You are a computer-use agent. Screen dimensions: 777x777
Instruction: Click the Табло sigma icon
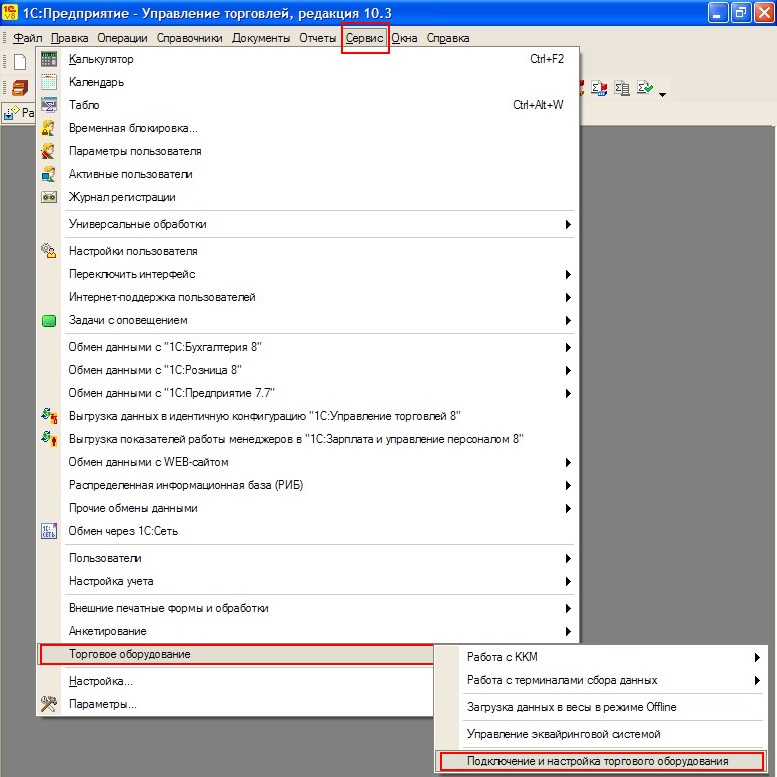click(x=49, y=105)
